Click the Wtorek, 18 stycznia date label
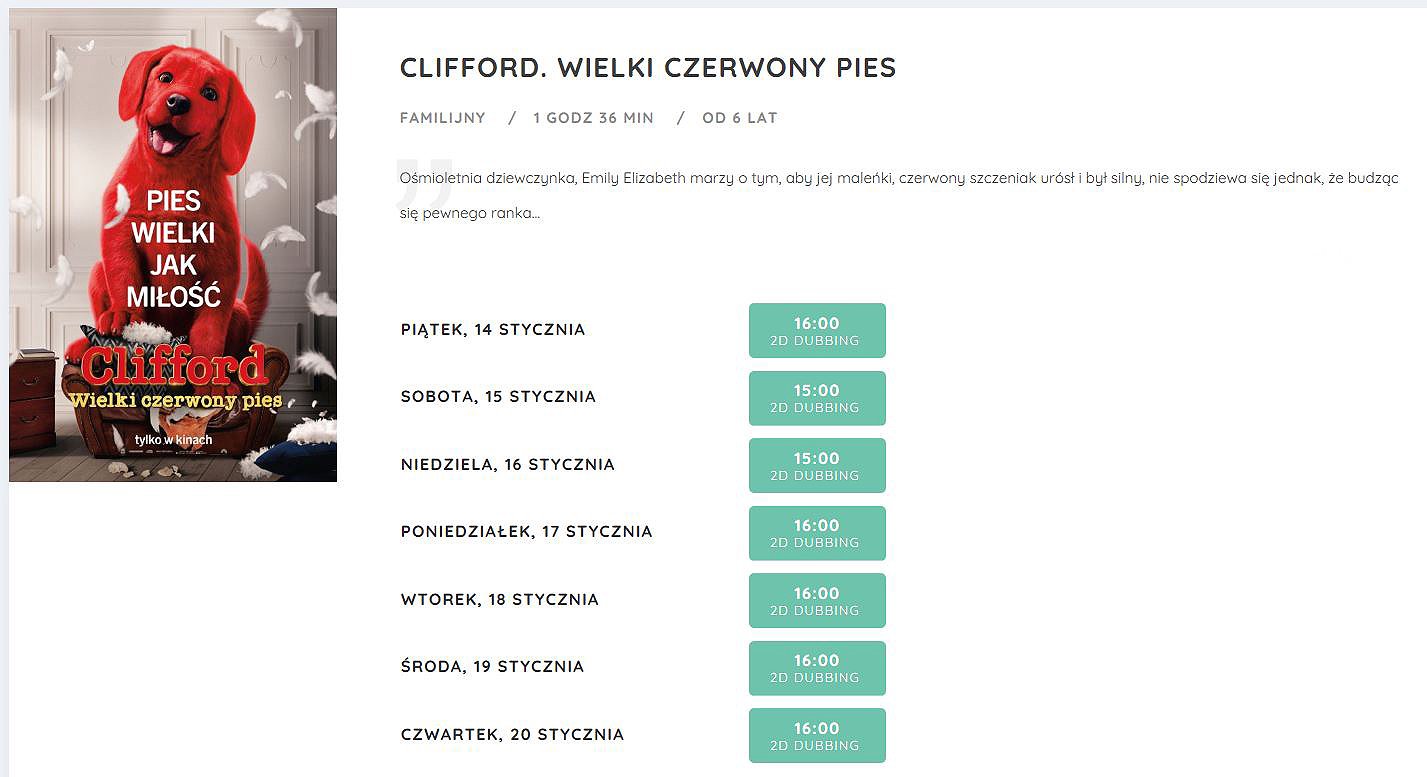The image size is (1427, 777). (x=500, y=600)
